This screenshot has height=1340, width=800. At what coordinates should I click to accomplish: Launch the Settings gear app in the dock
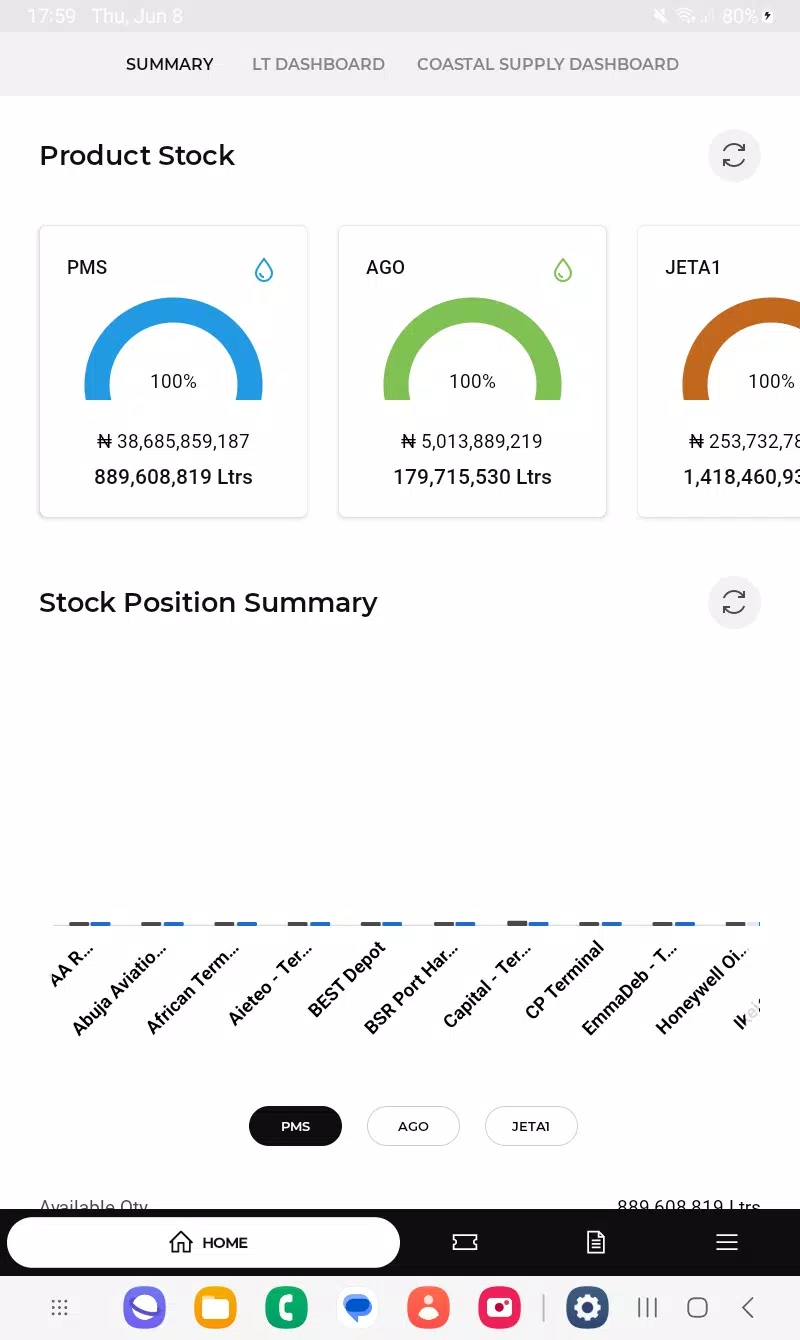[x=587, y=1307]
